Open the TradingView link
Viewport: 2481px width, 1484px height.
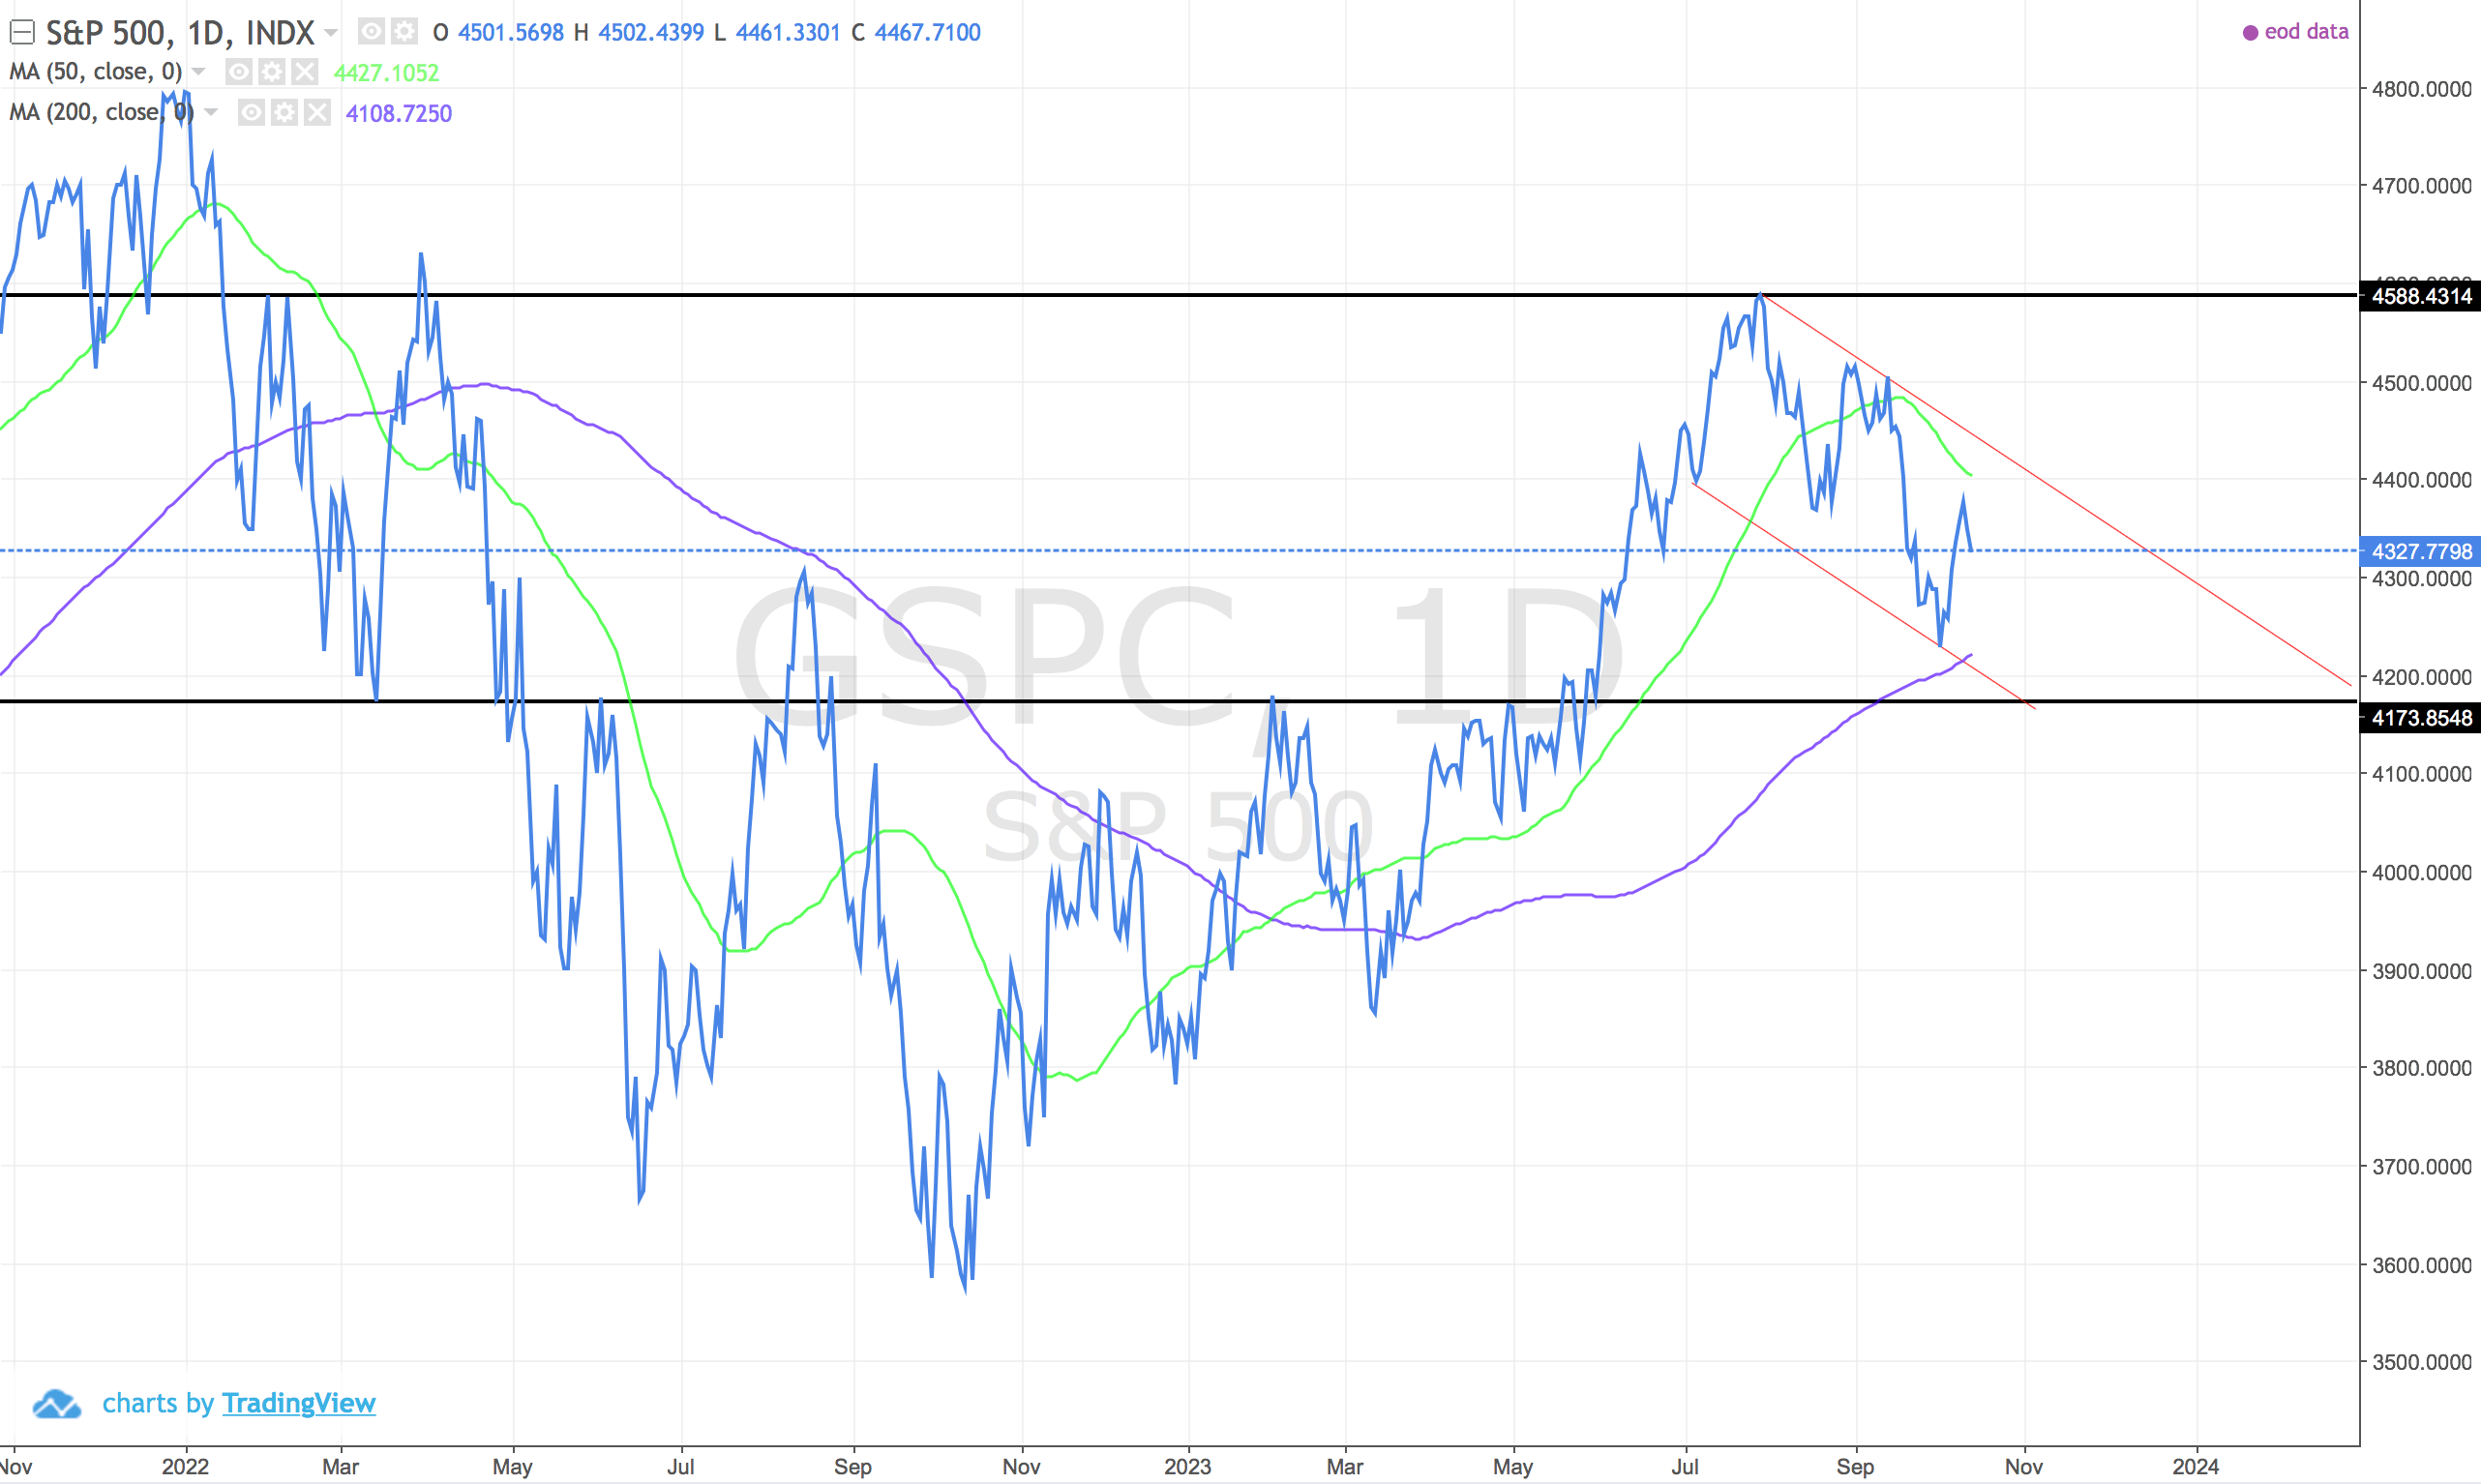tap(298, 1404)
